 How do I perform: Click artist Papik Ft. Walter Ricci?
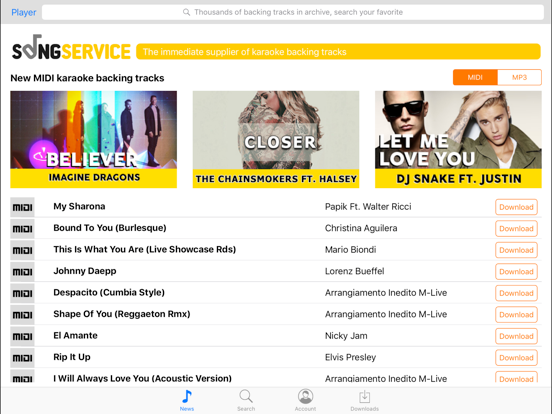click(x=368, y=207)
